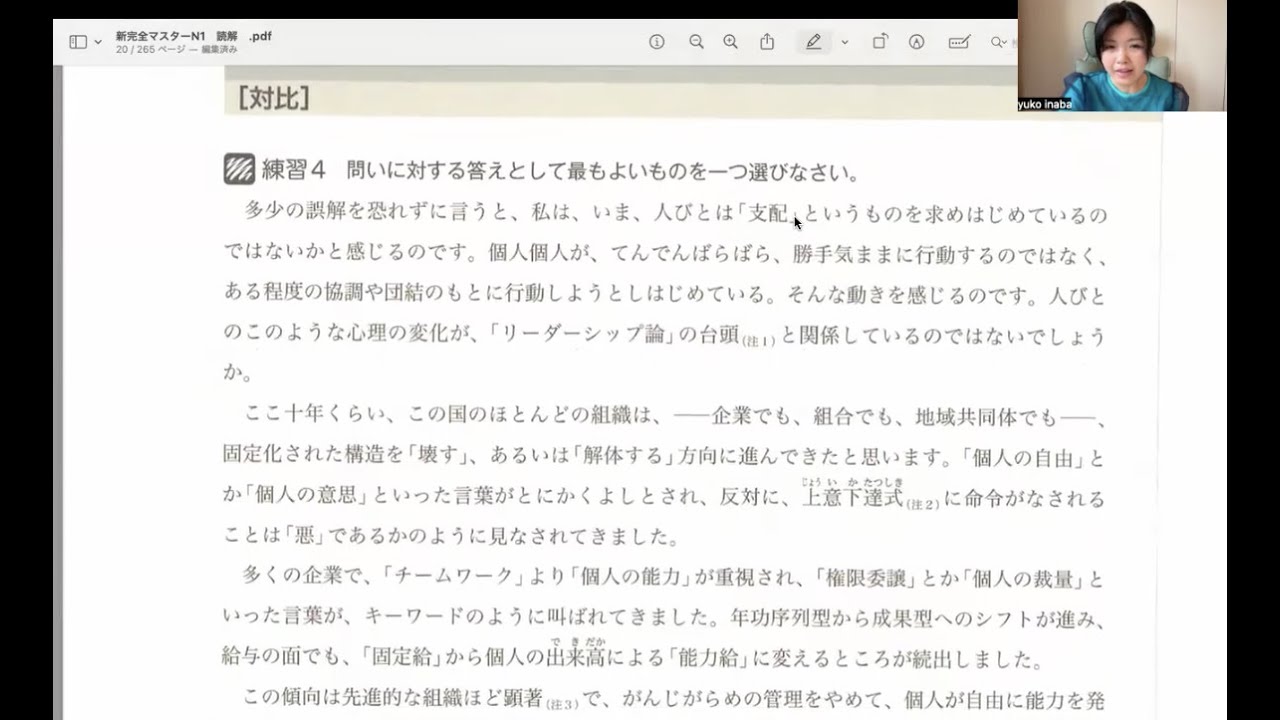Viewport: 1280px width, 720px height.
Task: Open the fill-and-sign form tool
Action: 957,43
